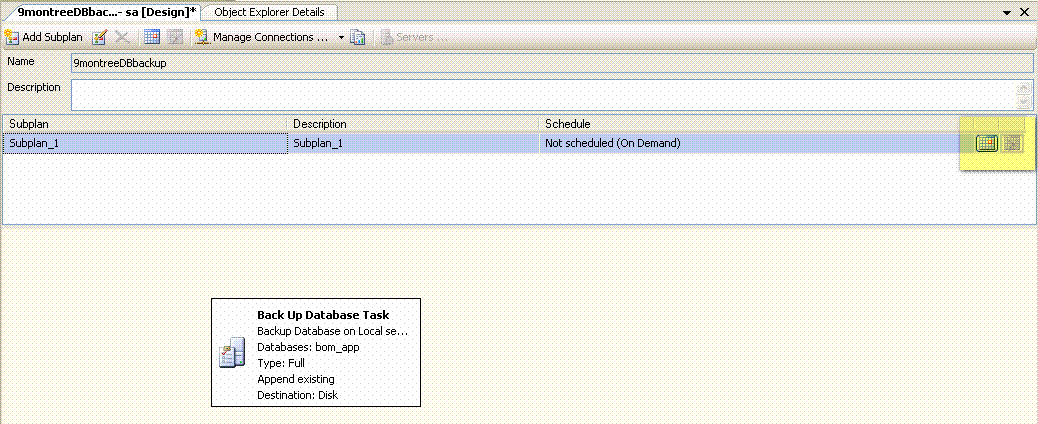Image resolution: width=1038 pixels, height=424 pixels.
Task: Open the Reporting and Logging icon
Action: click(358, 38)
